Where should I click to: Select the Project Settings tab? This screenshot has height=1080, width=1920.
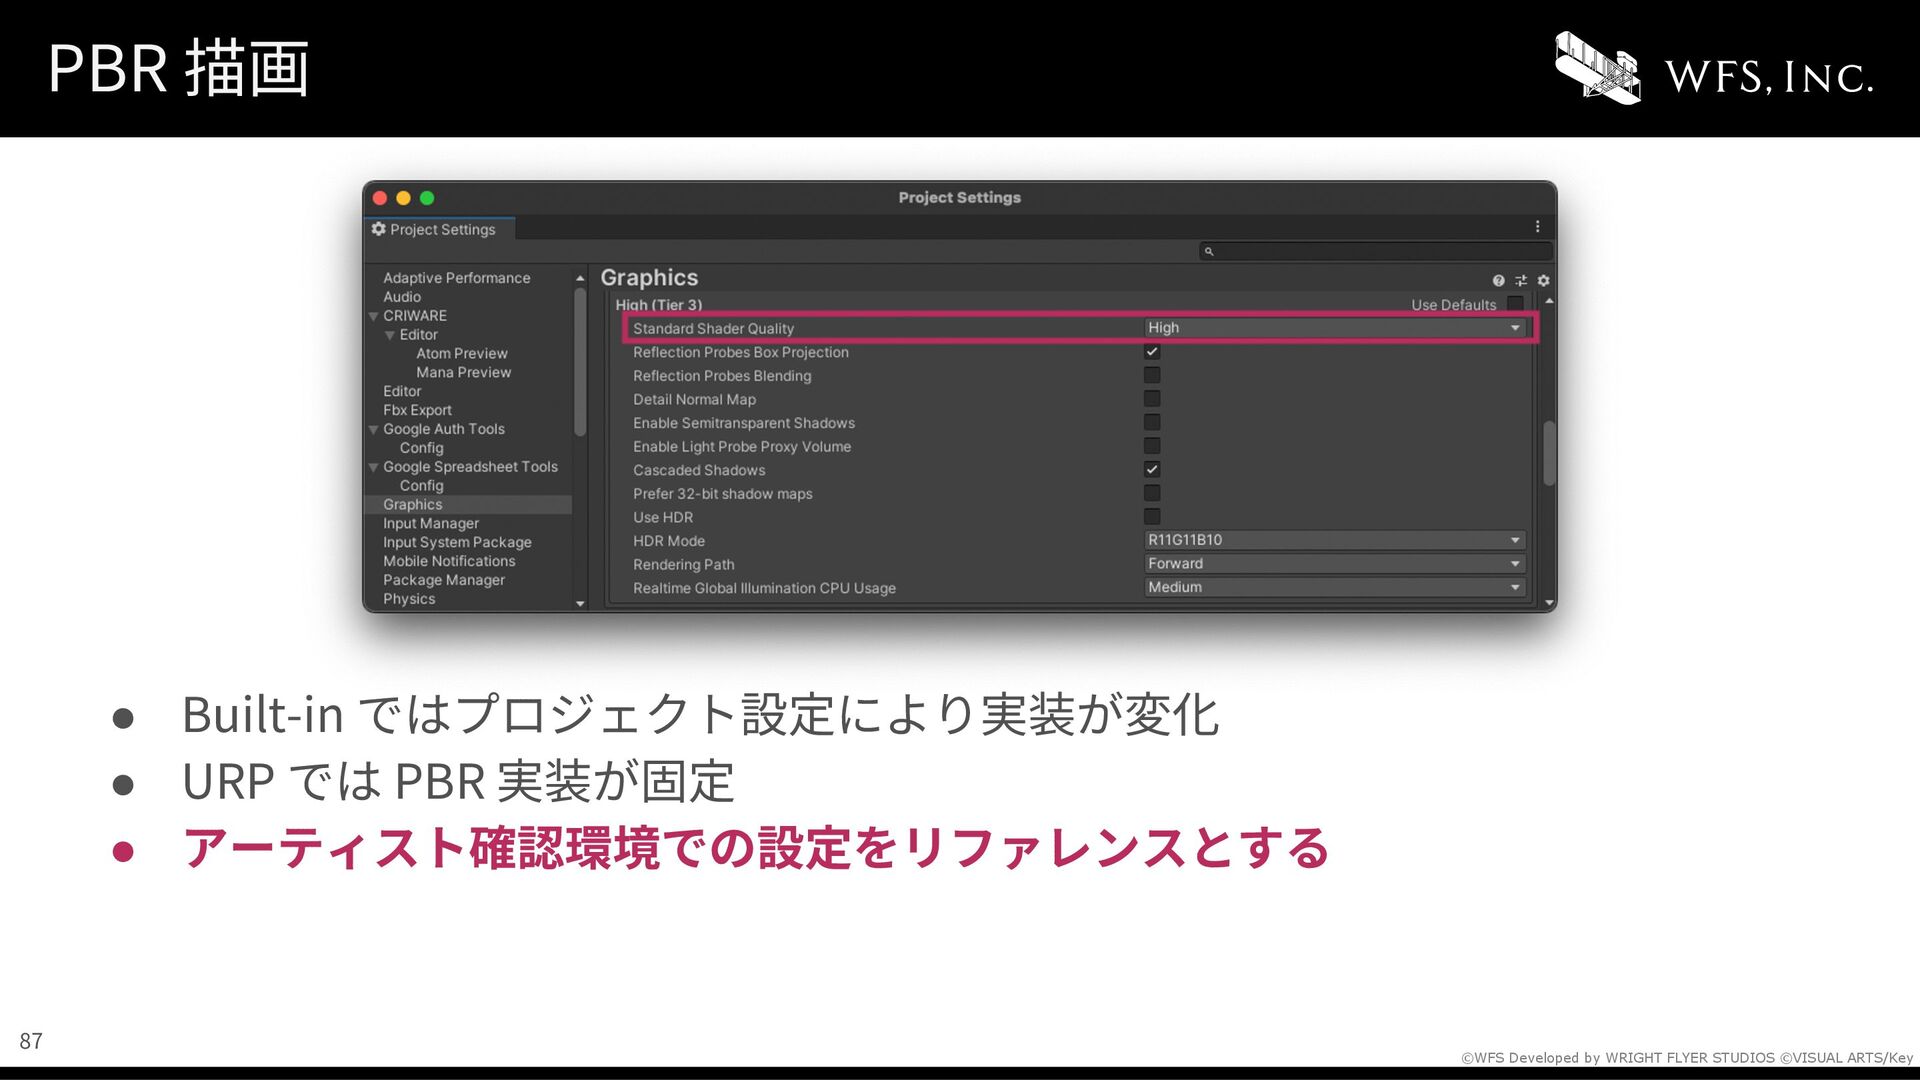440,229
